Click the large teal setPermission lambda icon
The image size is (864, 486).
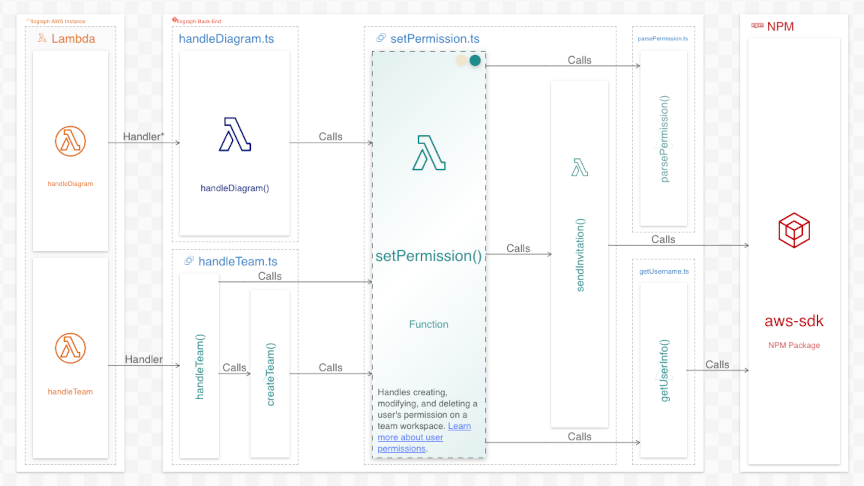[x=429, y=153]
